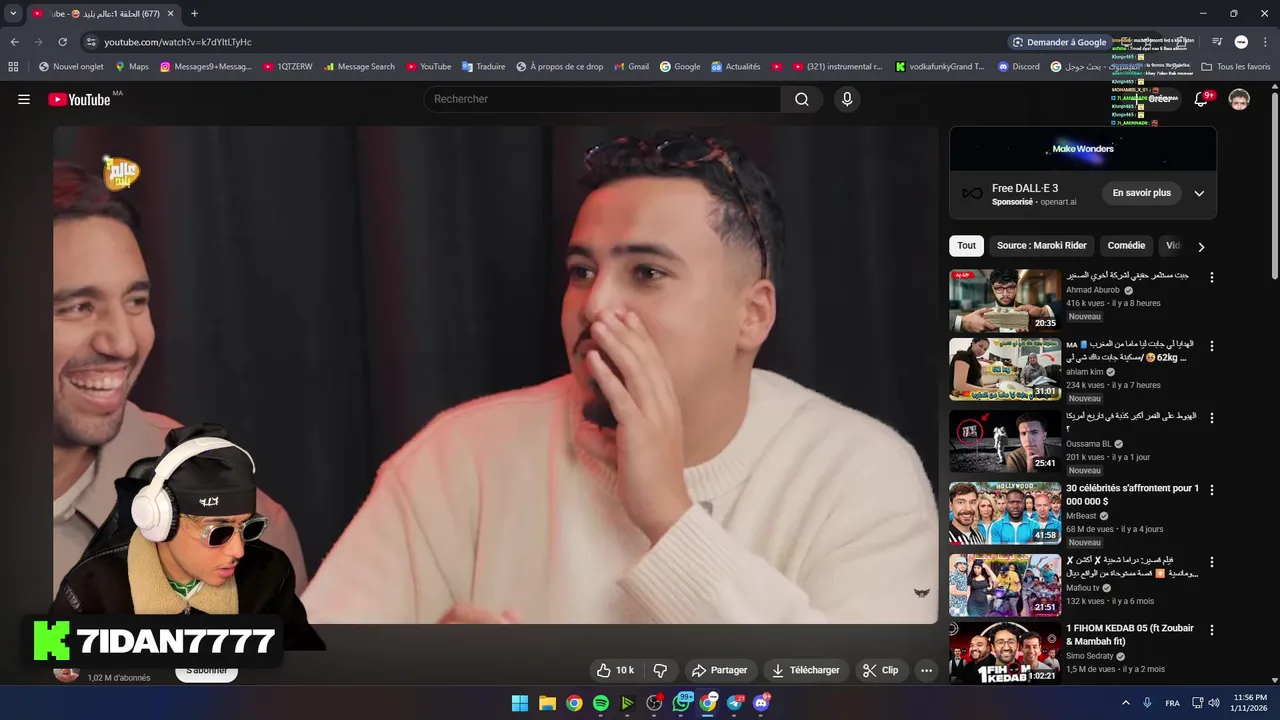Viewport: 1280px width, 720px height.
Task: Open volume control in system tray
Action: (1214, 703)
